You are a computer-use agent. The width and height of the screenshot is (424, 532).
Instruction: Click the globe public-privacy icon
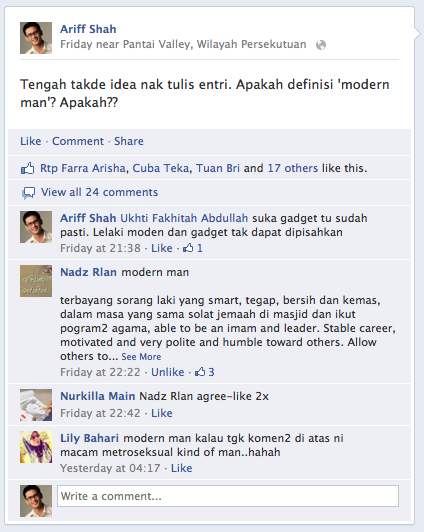click(321, 45)
